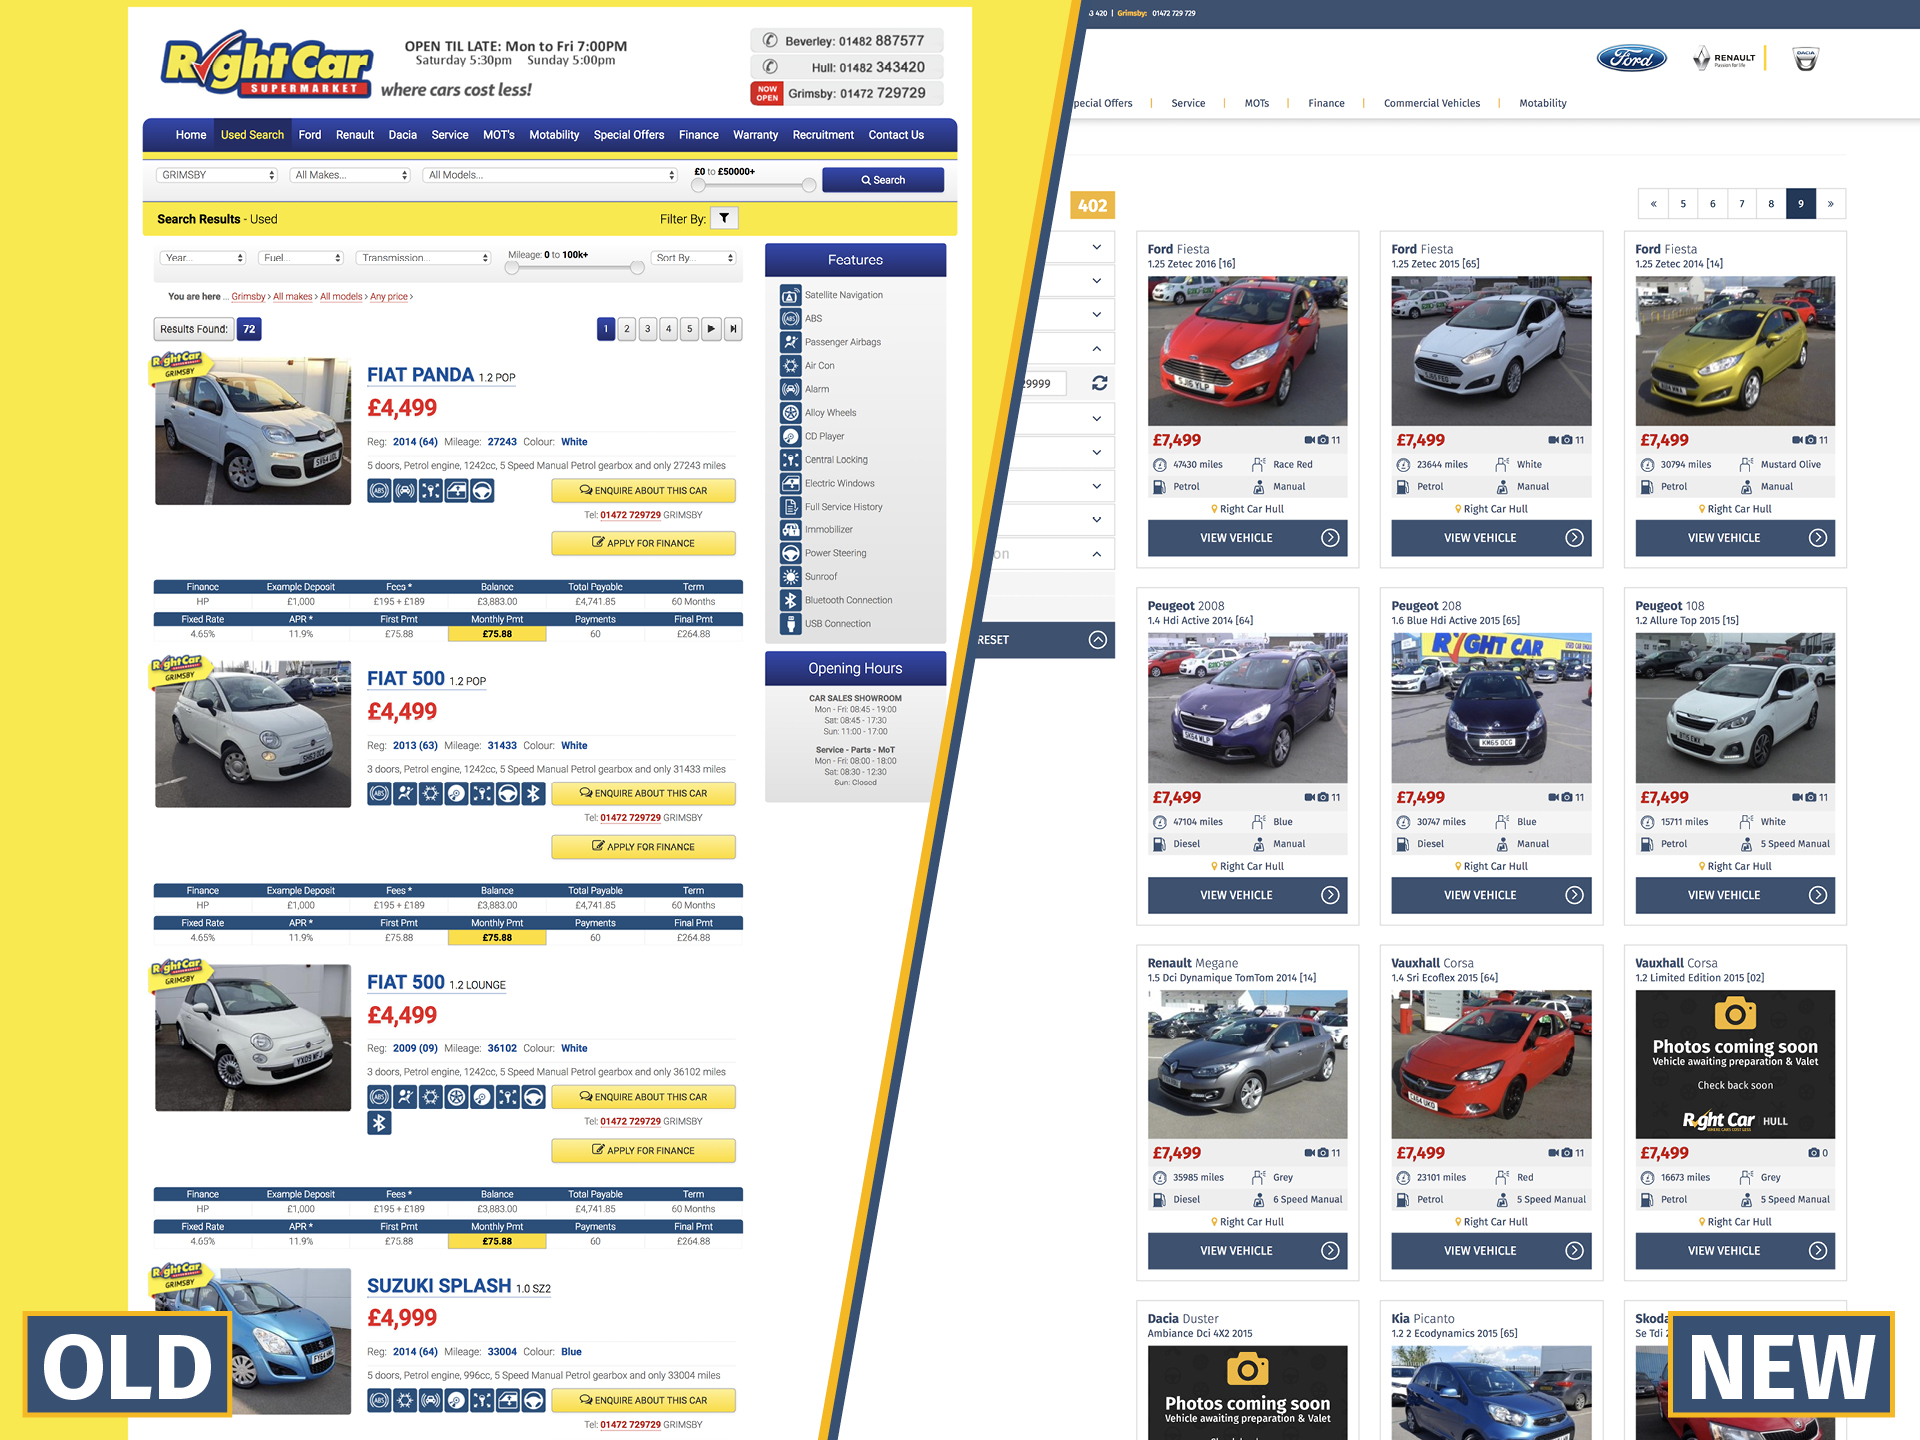Open the All Makes dropdown
Image resolution: width=1920 pixels, height=1440 pixels.
point(350,175)
